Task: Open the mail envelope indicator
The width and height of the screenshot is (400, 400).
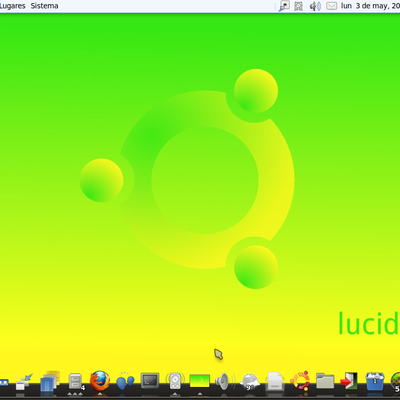Action: pyautogui.click(x=331, y=6)
